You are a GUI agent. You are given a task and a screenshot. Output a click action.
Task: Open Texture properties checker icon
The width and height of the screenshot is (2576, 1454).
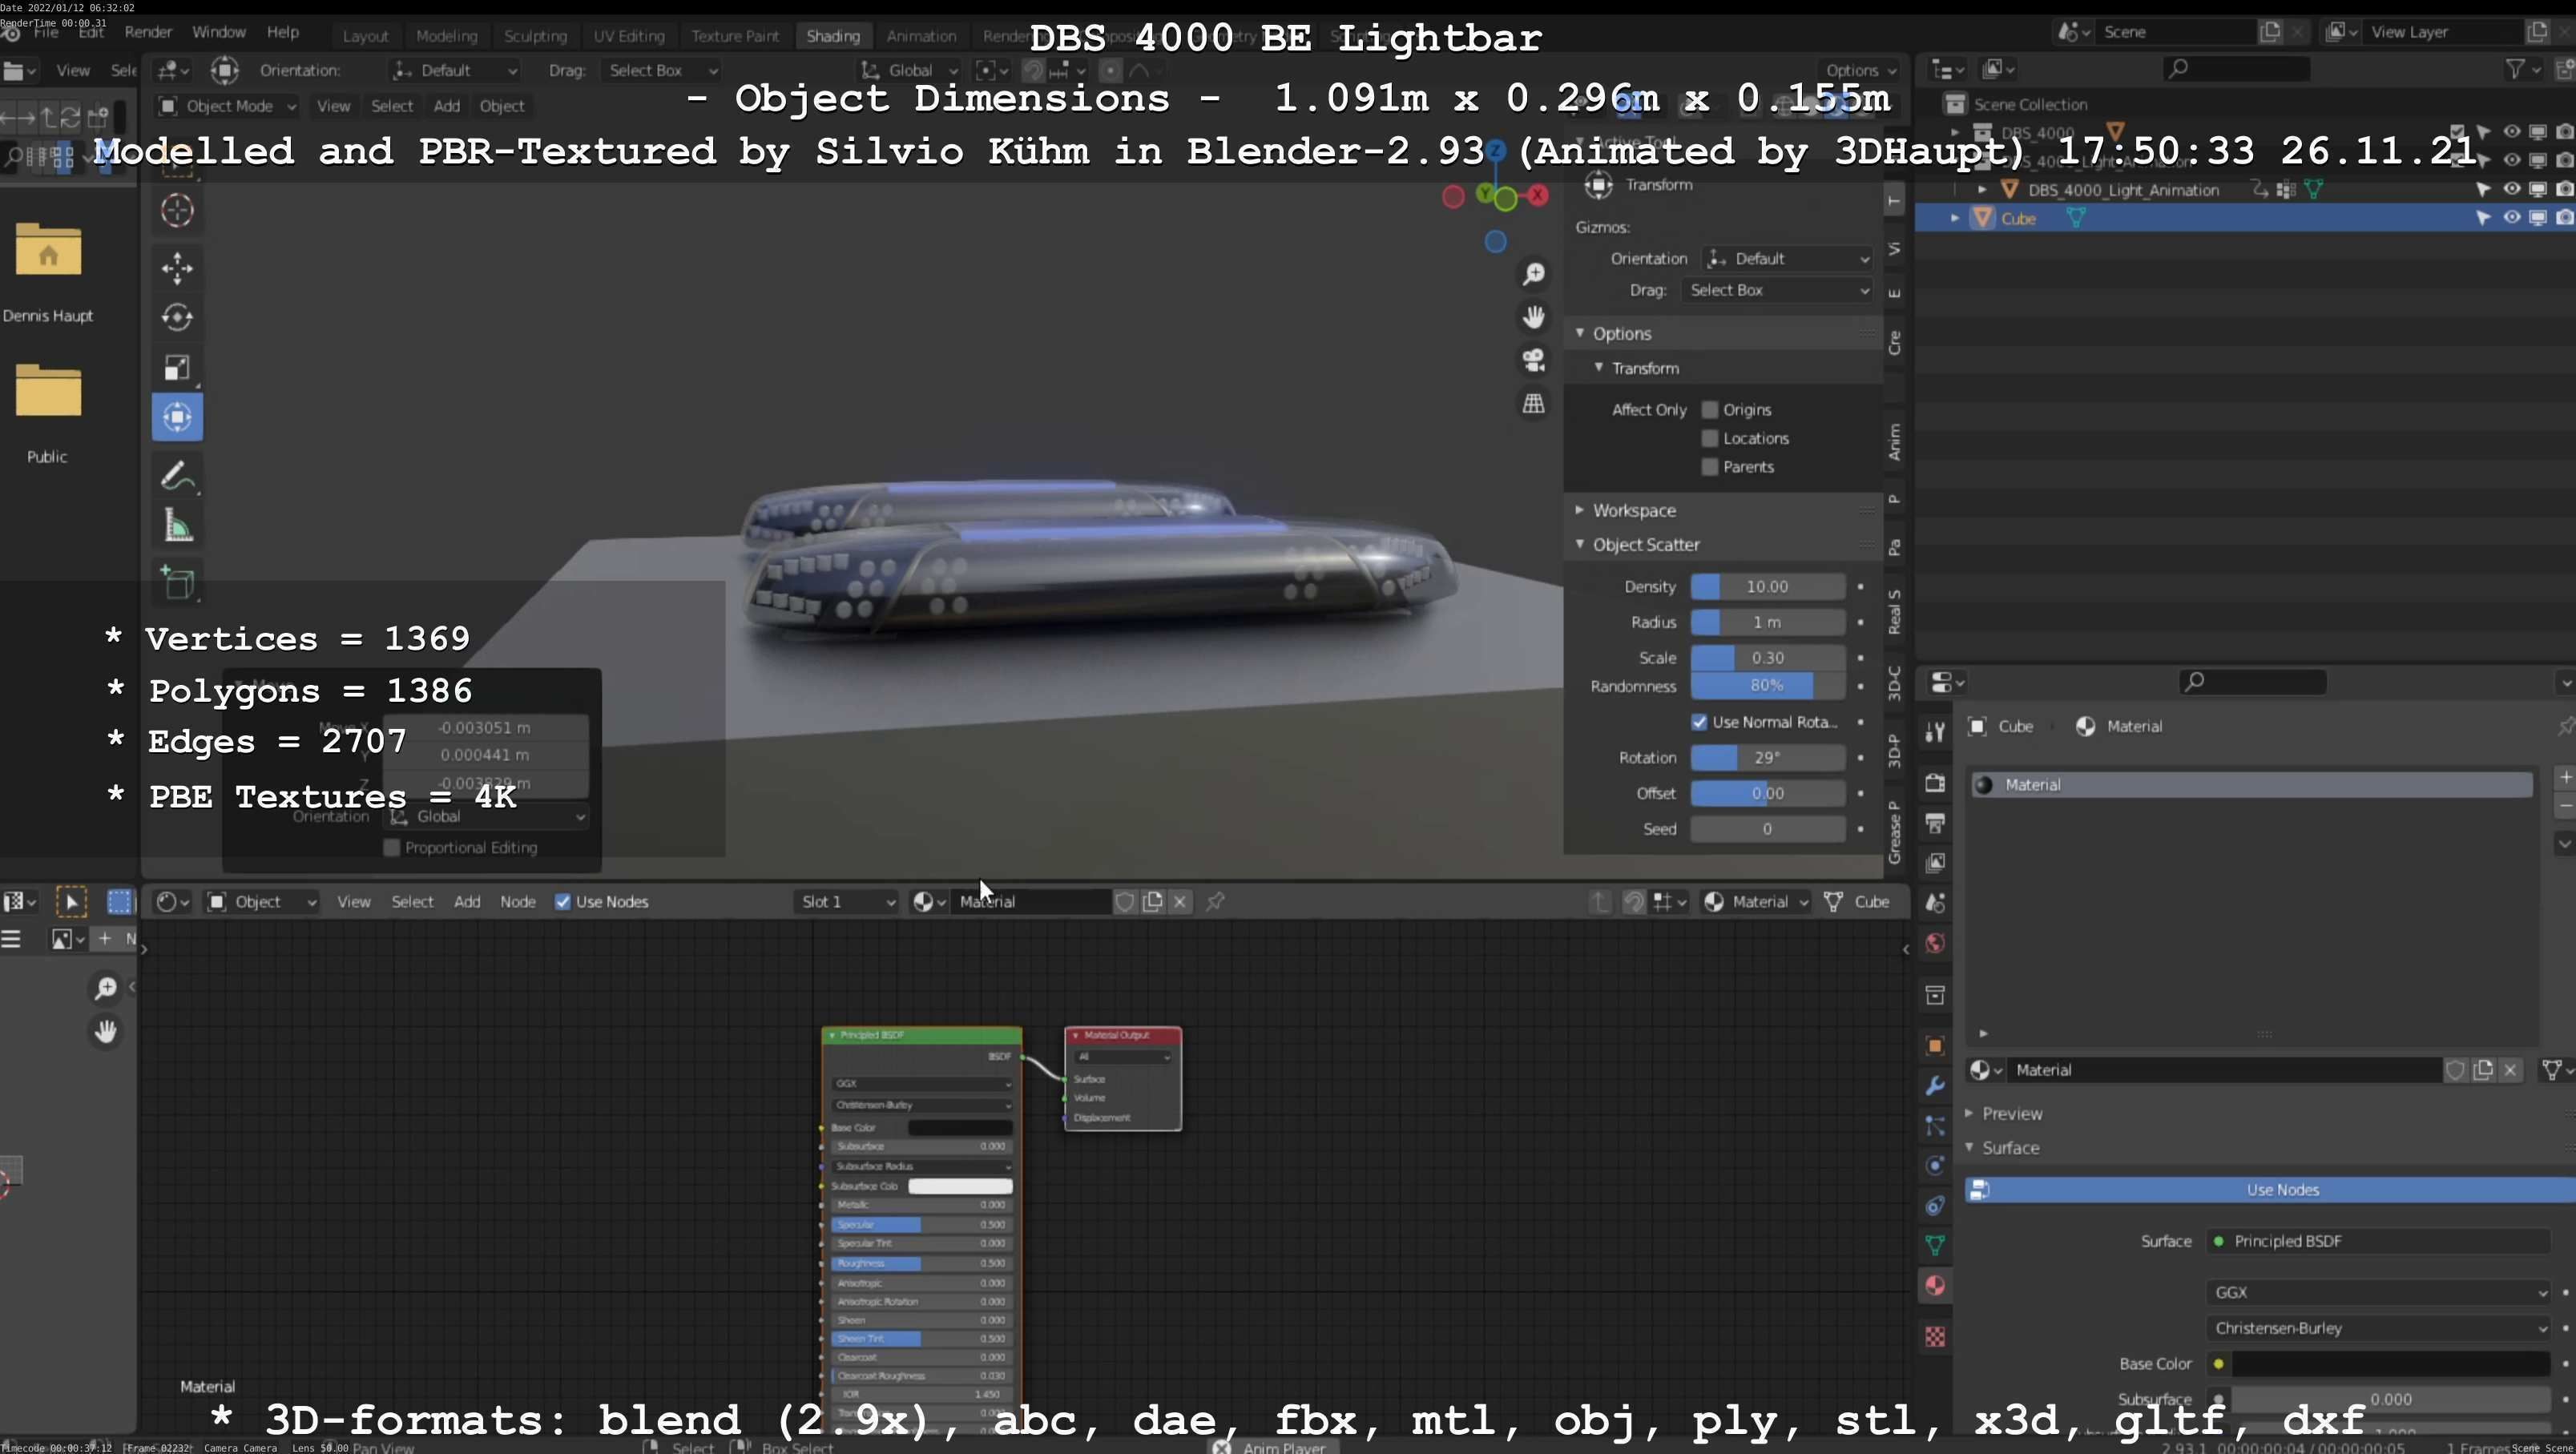tap(1935, 1337)
